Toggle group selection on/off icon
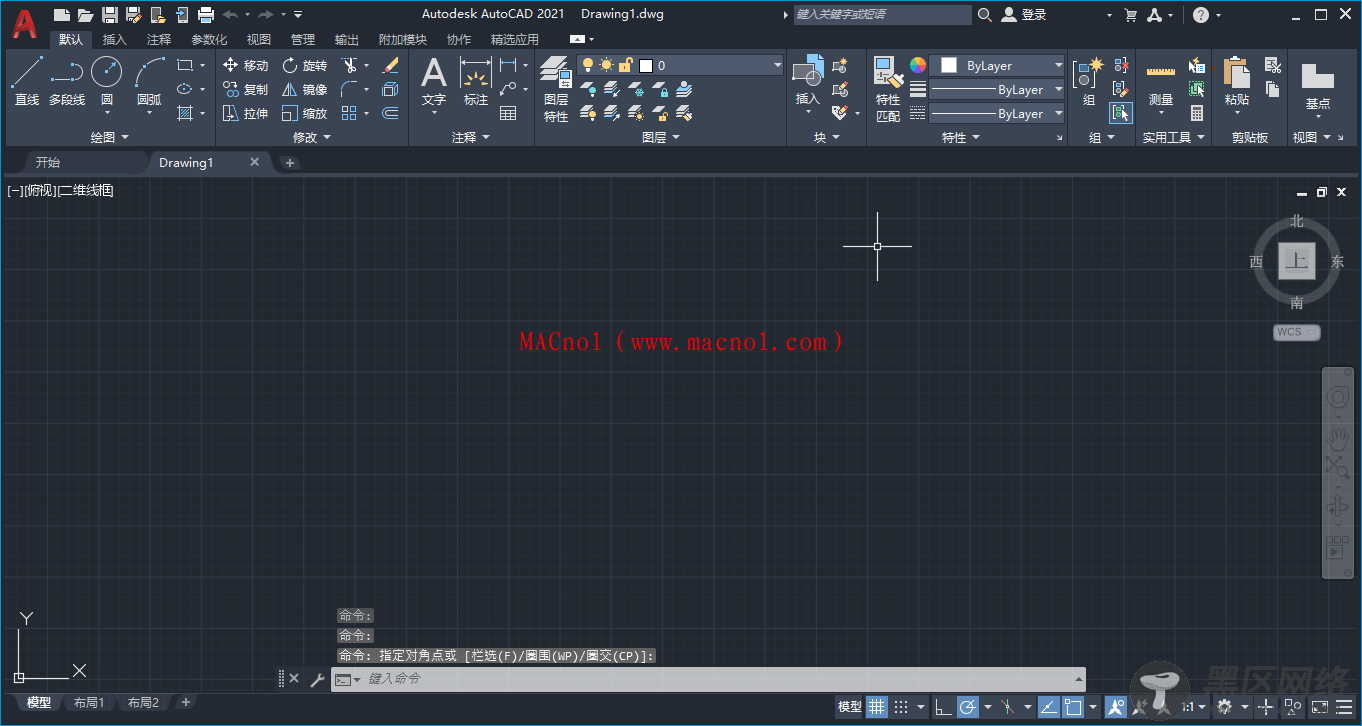The image size is (1362, 726). 1121,113
